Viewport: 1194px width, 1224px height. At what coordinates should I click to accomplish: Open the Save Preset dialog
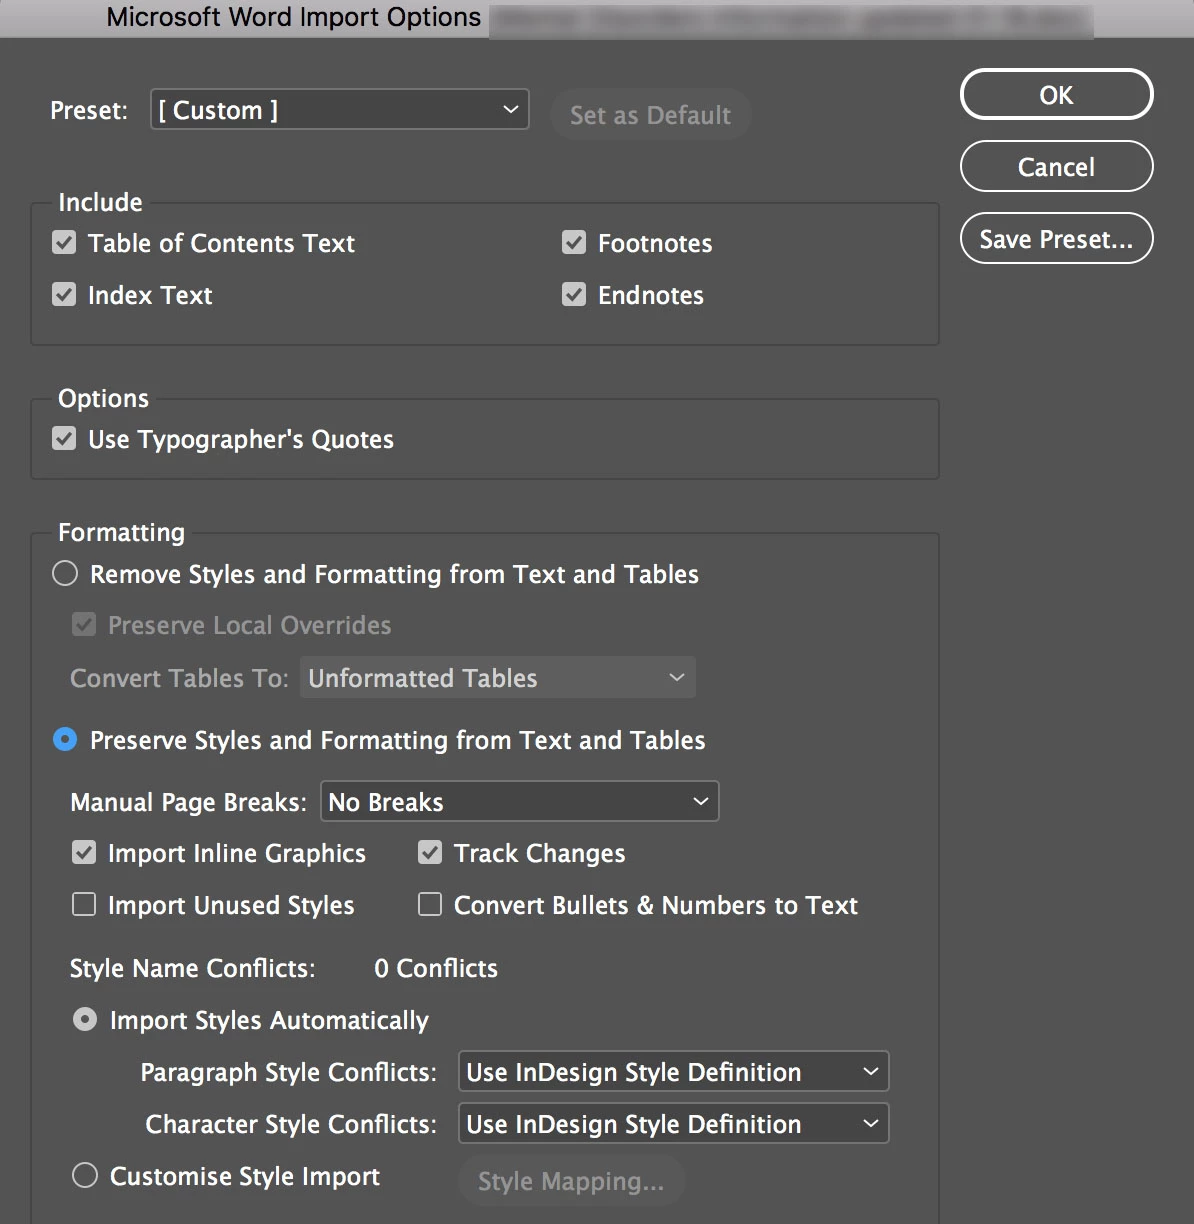tap(1056, 238)
